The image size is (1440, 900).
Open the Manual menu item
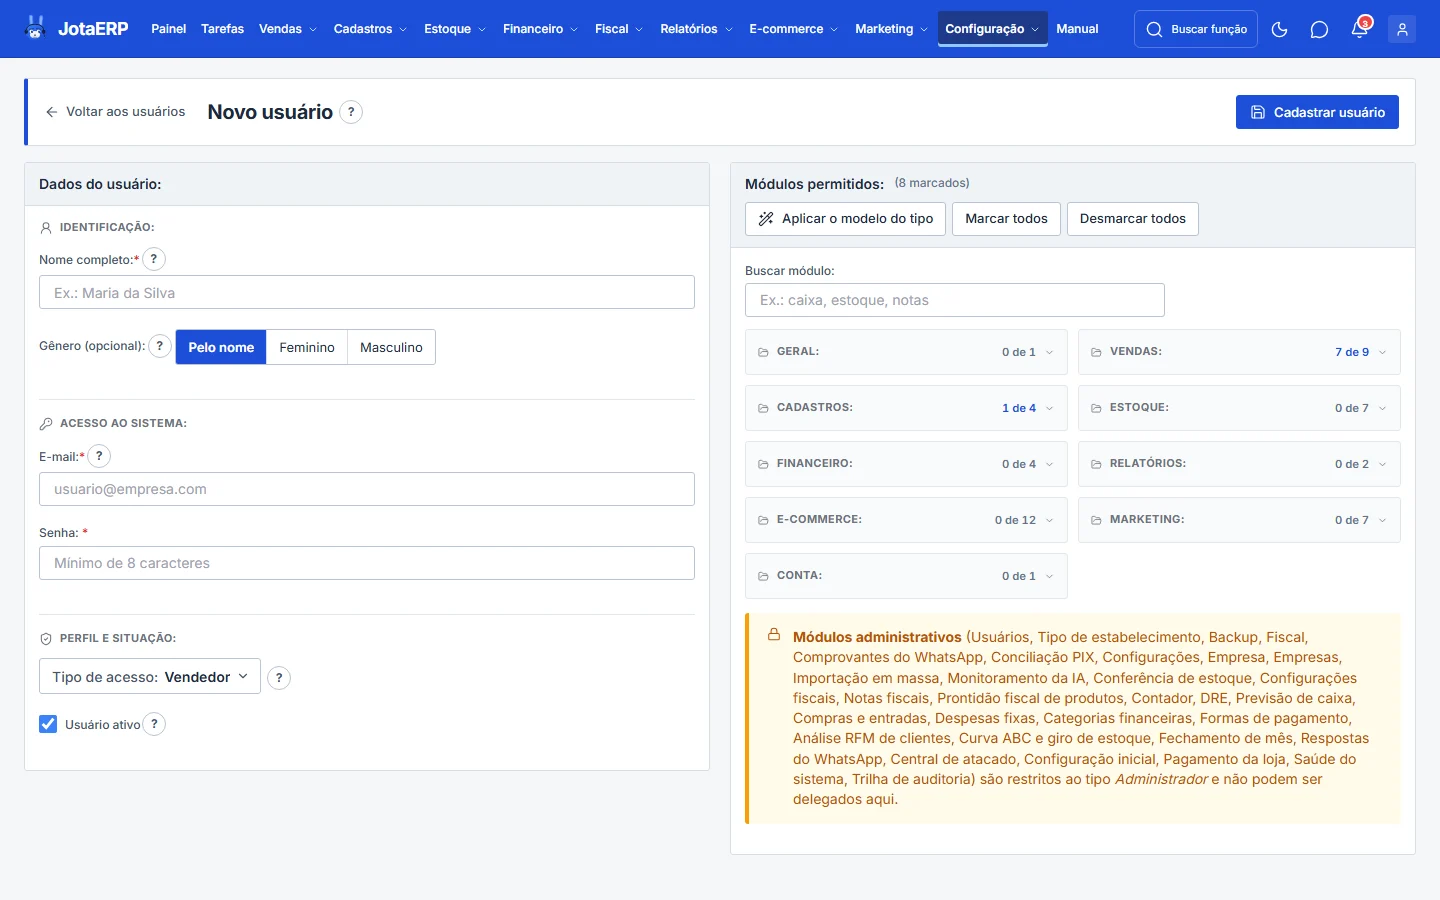tap(1077, 29)
